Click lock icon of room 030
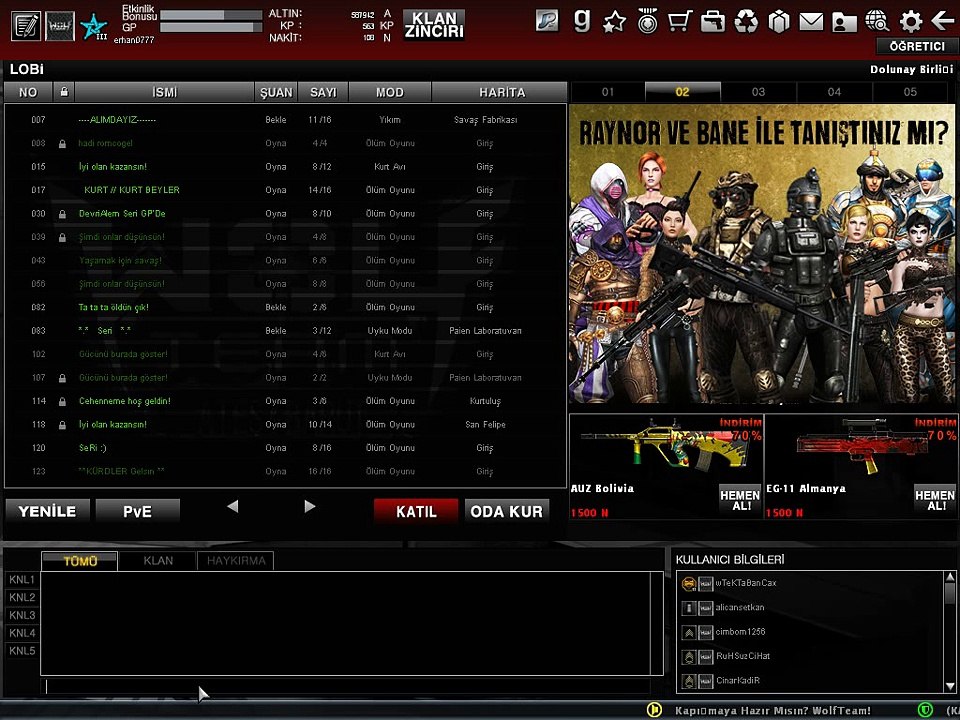Image resolution: width=960 pixels, height=720 pixels. pos(62,214)
